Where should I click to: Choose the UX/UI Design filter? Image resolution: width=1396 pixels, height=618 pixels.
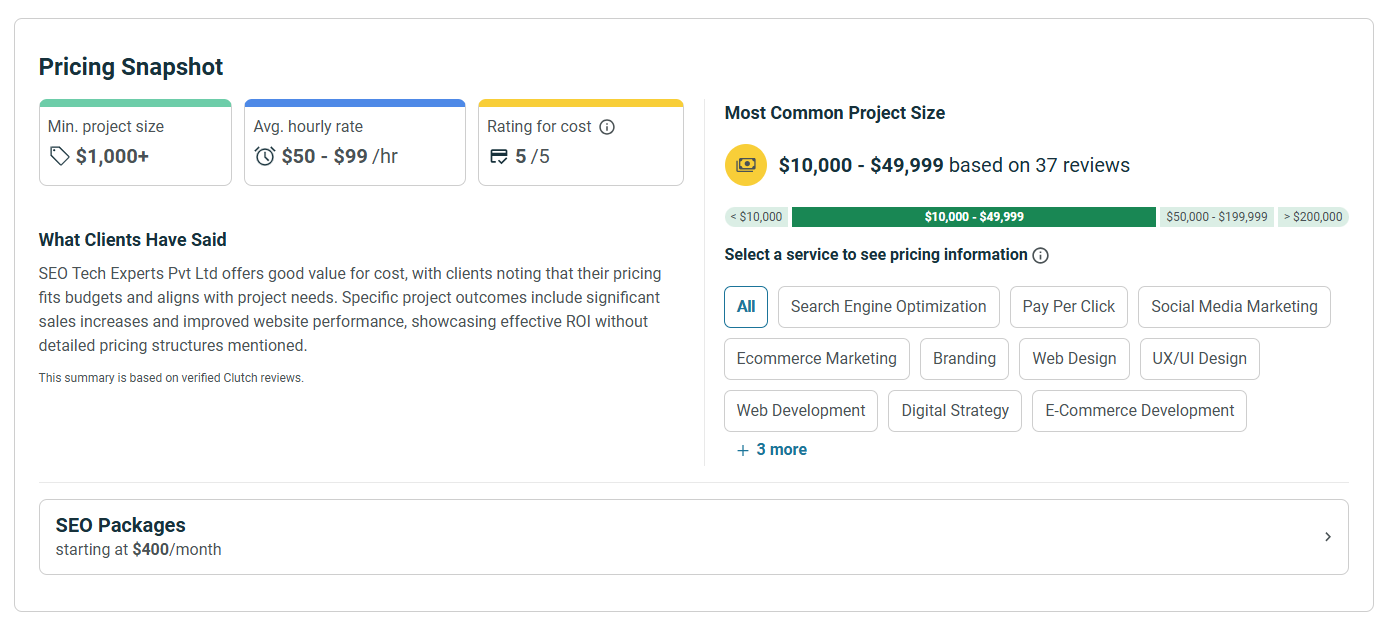[x=1199, y=359]
